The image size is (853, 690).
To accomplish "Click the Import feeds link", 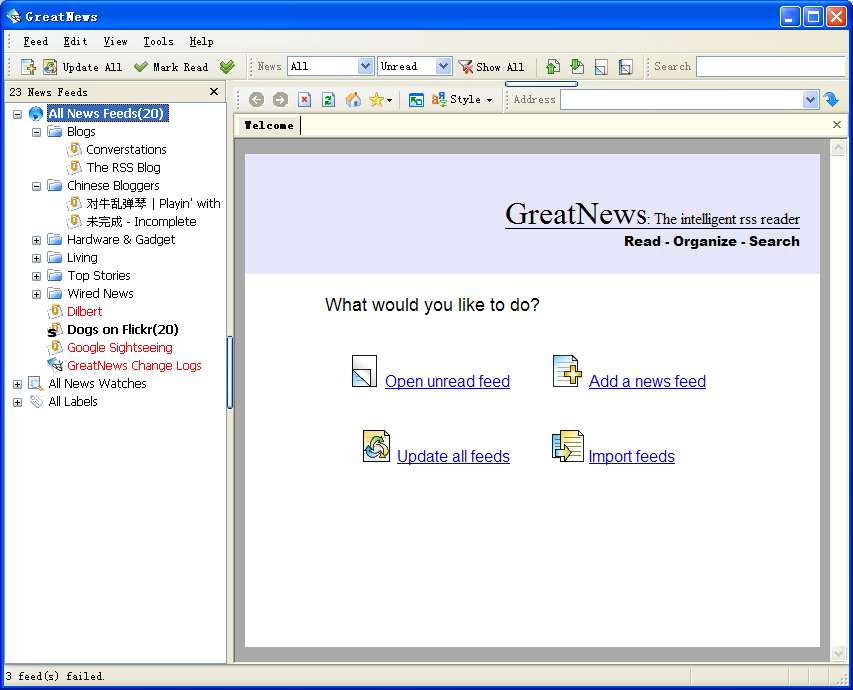I will [x=632, y=456].
